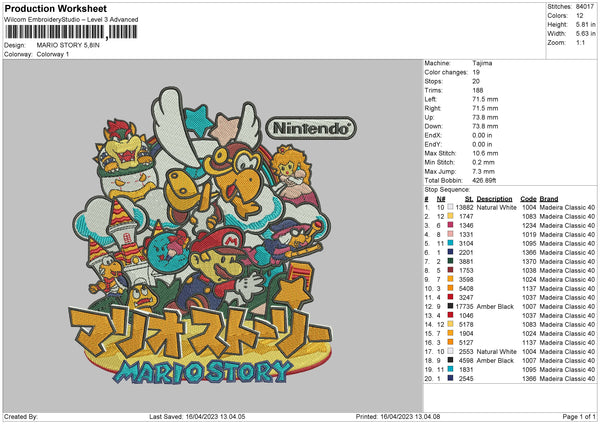
Task: Click 'Last Saved: 16/04/2023 13.04.05' footer text
Action: [x=197, y=416]
